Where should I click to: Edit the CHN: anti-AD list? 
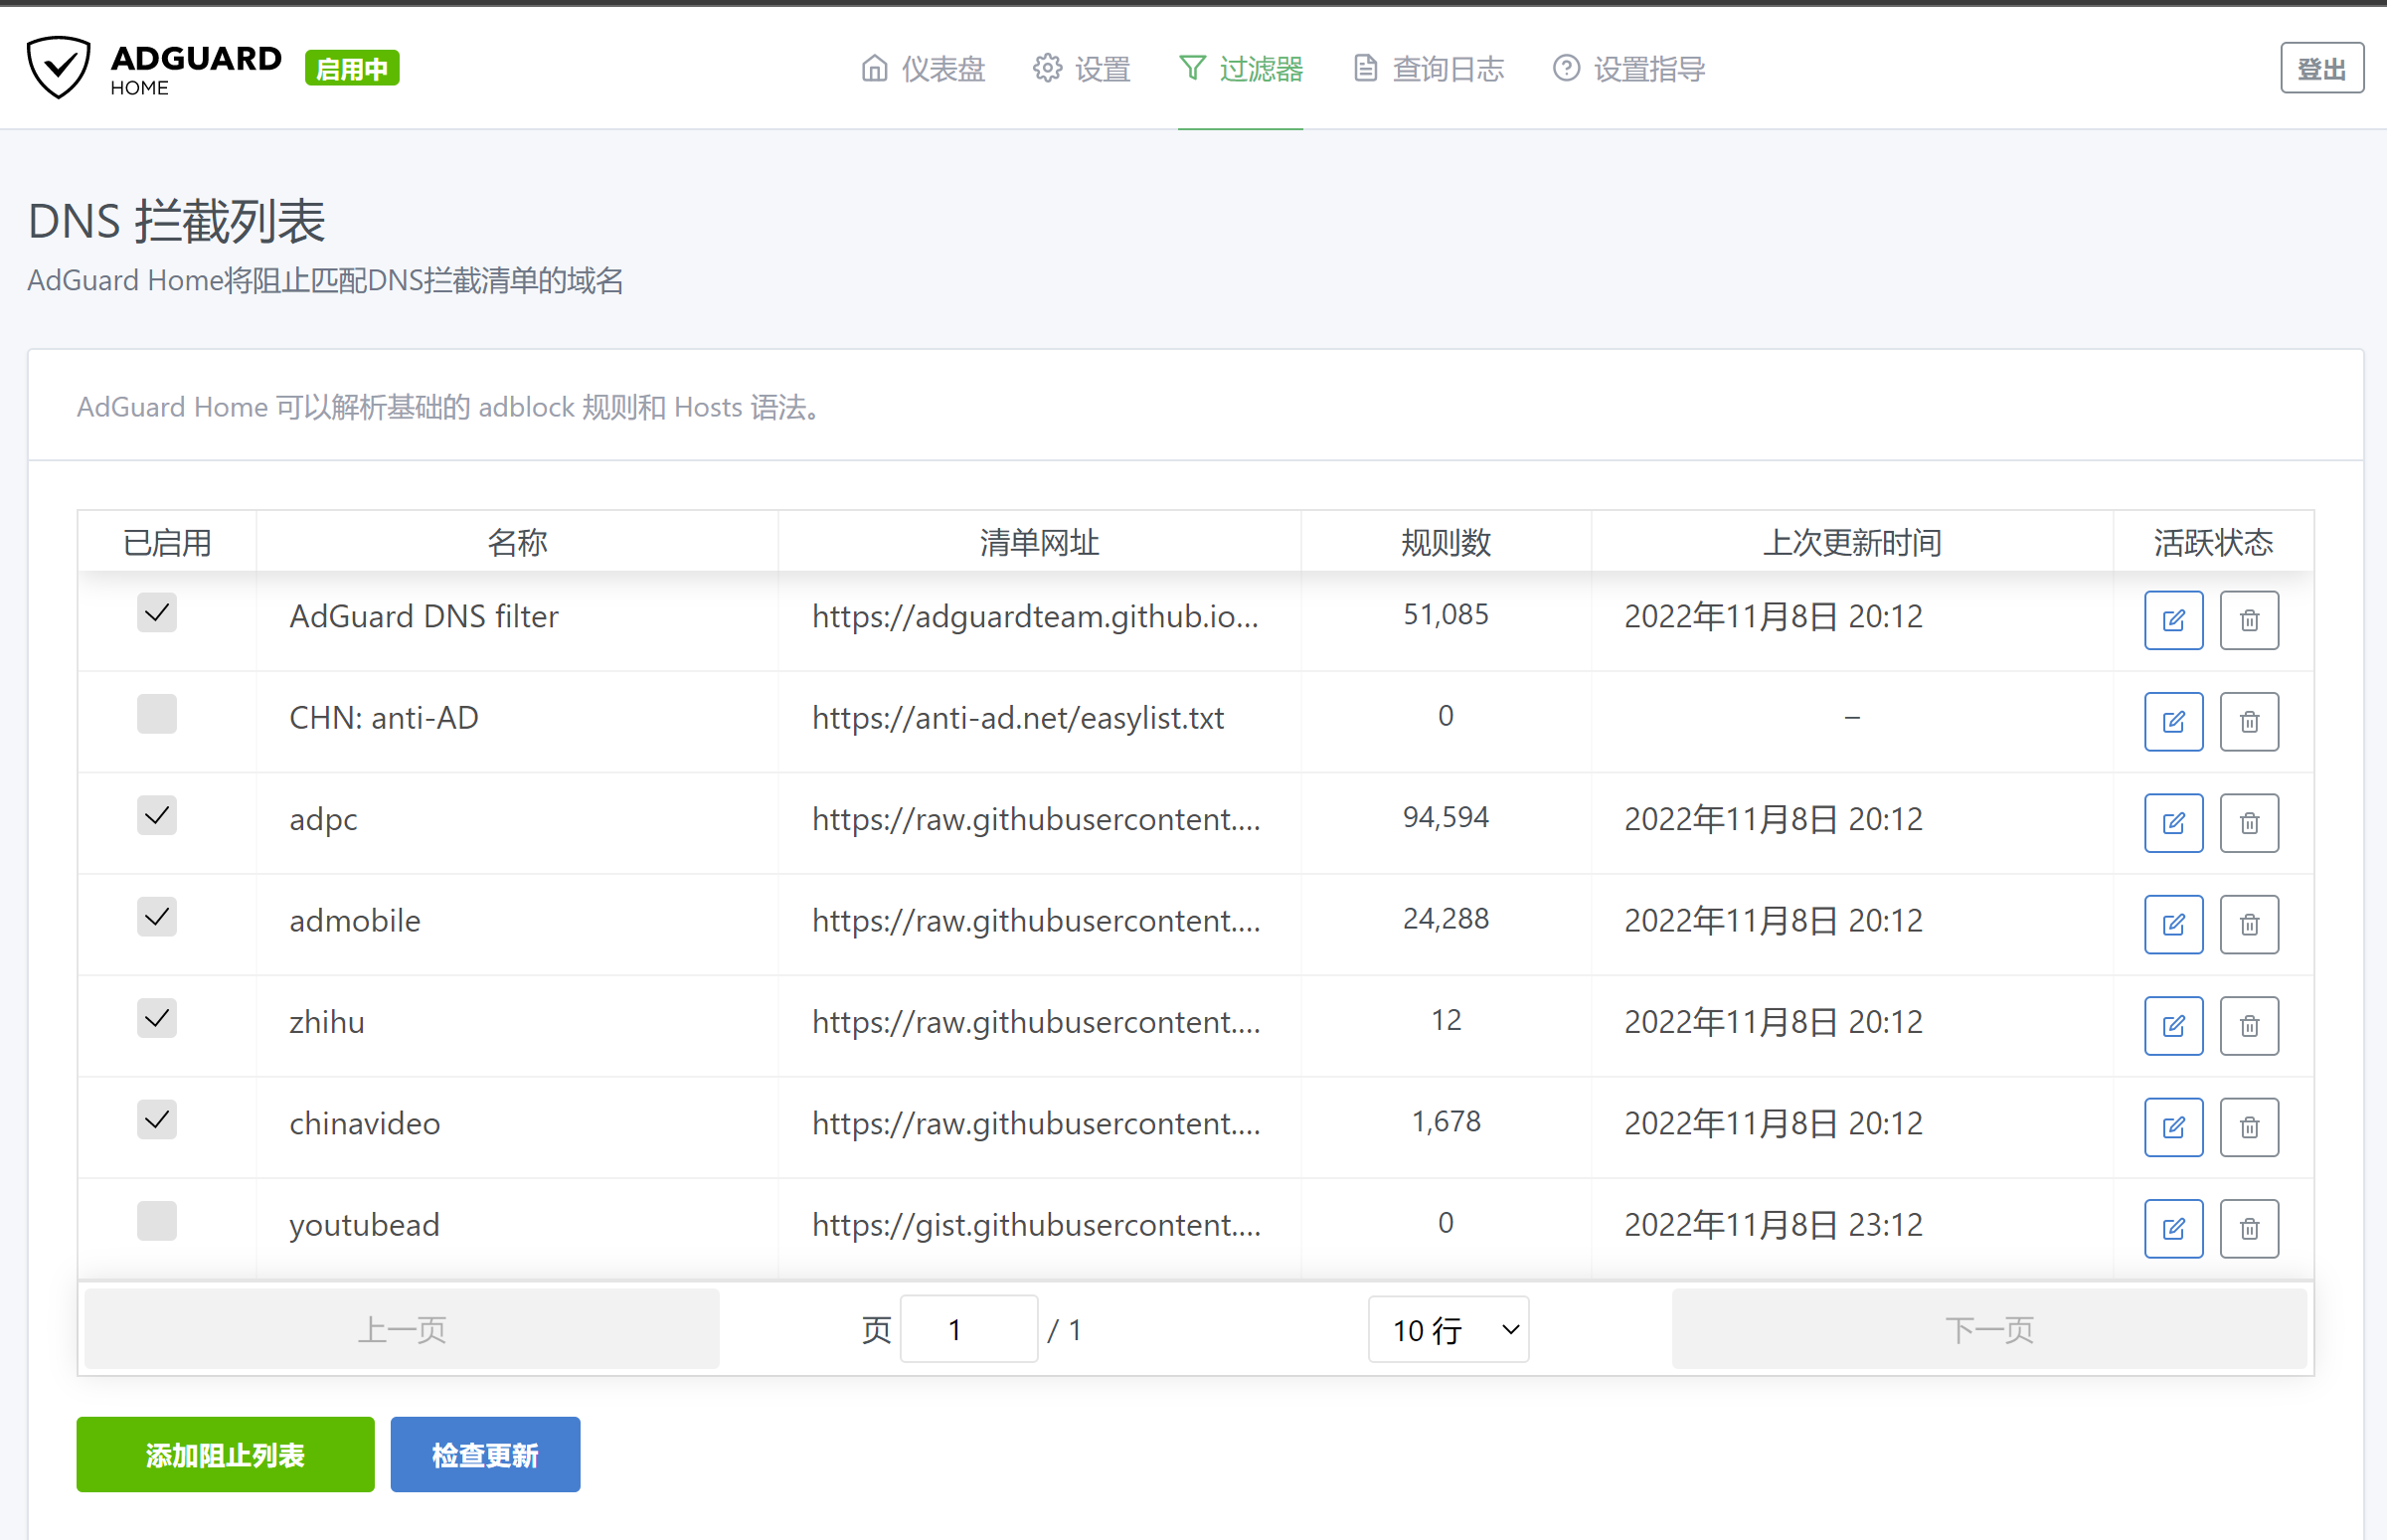2173,721
